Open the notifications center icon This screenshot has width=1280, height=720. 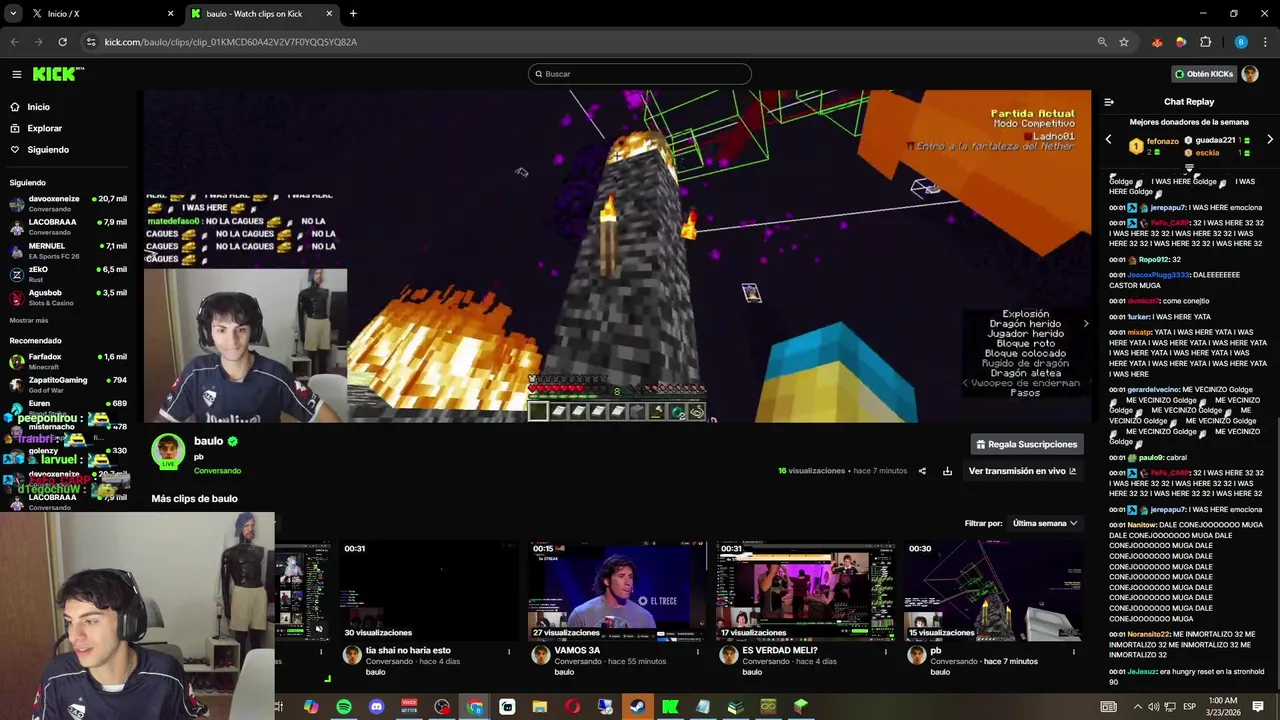click(x=1258, y=707)
